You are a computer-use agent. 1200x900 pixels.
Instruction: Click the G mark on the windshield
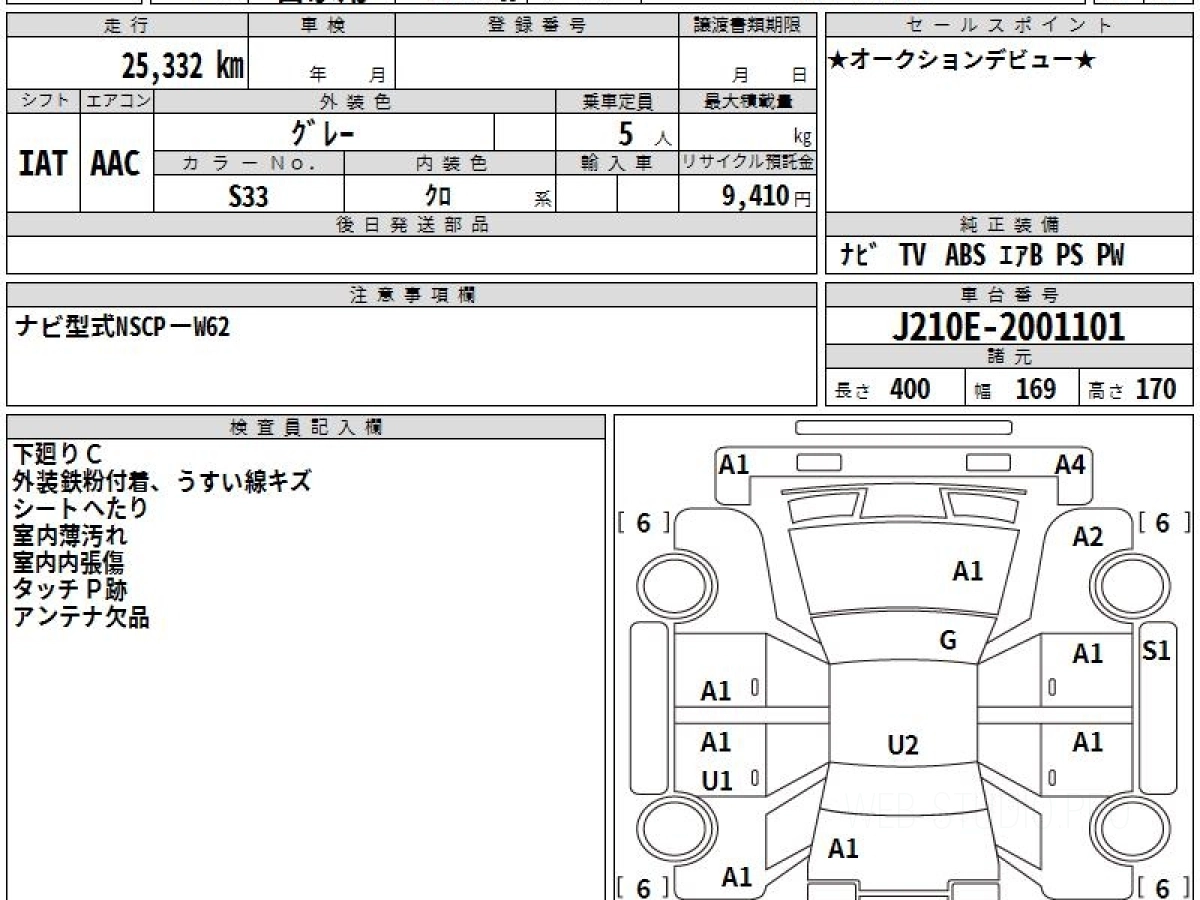[x=948, y=641]
